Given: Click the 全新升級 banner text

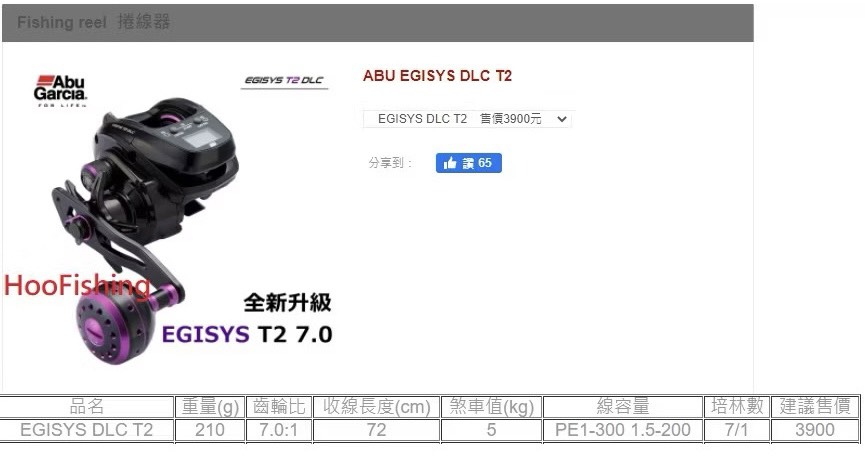Looking at the screenshot, I should tap(287, 302).
